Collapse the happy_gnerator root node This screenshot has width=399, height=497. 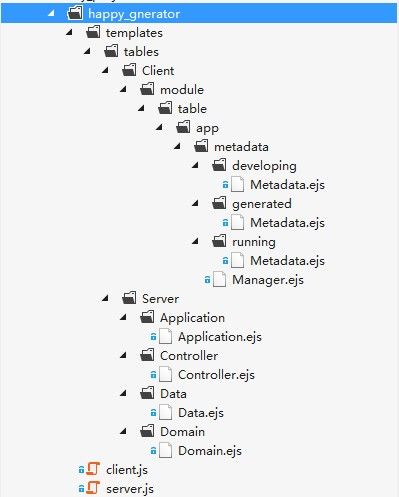tap(51, 13)
